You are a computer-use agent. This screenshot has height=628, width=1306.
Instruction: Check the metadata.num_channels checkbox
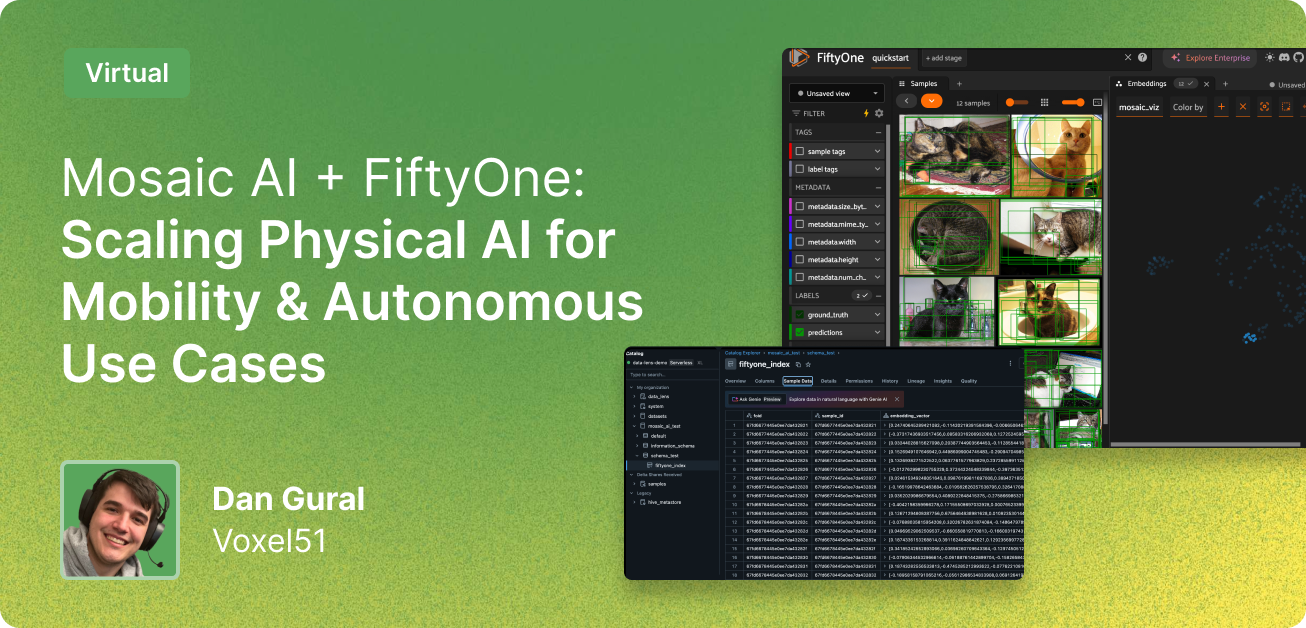coord(800,277)
